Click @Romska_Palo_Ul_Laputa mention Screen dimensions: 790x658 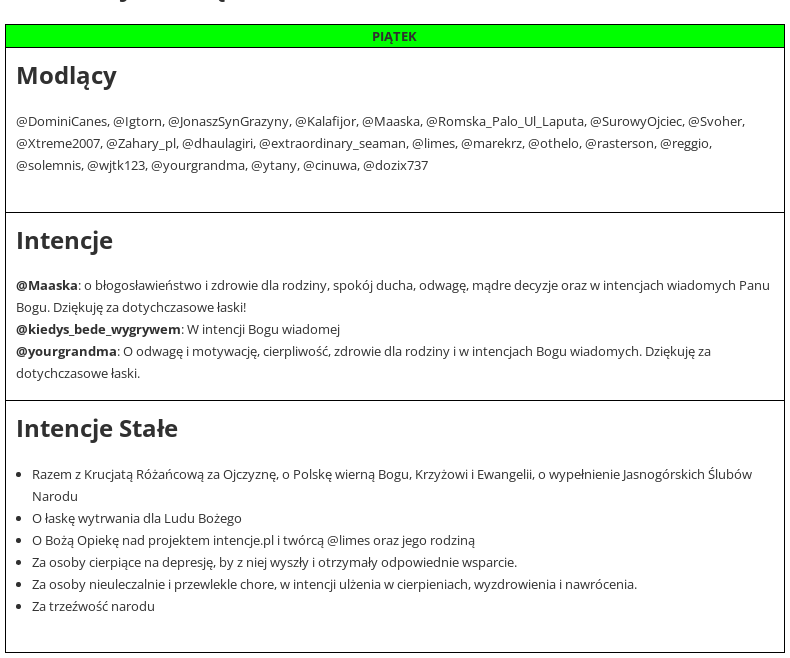[505, 121]
